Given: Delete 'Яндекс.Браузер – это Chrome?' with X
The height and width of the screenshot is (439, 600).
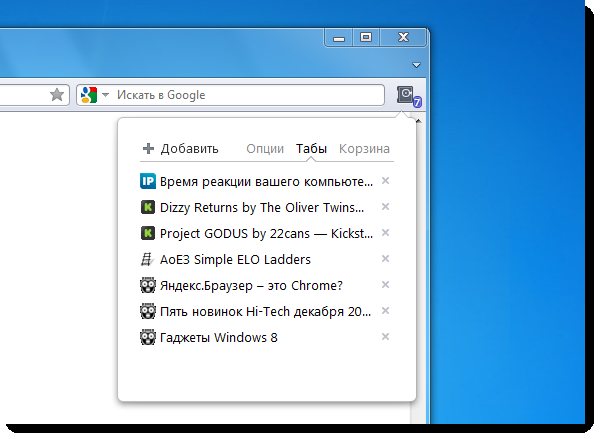Looking at the screenshot, I should pos(385,285).
